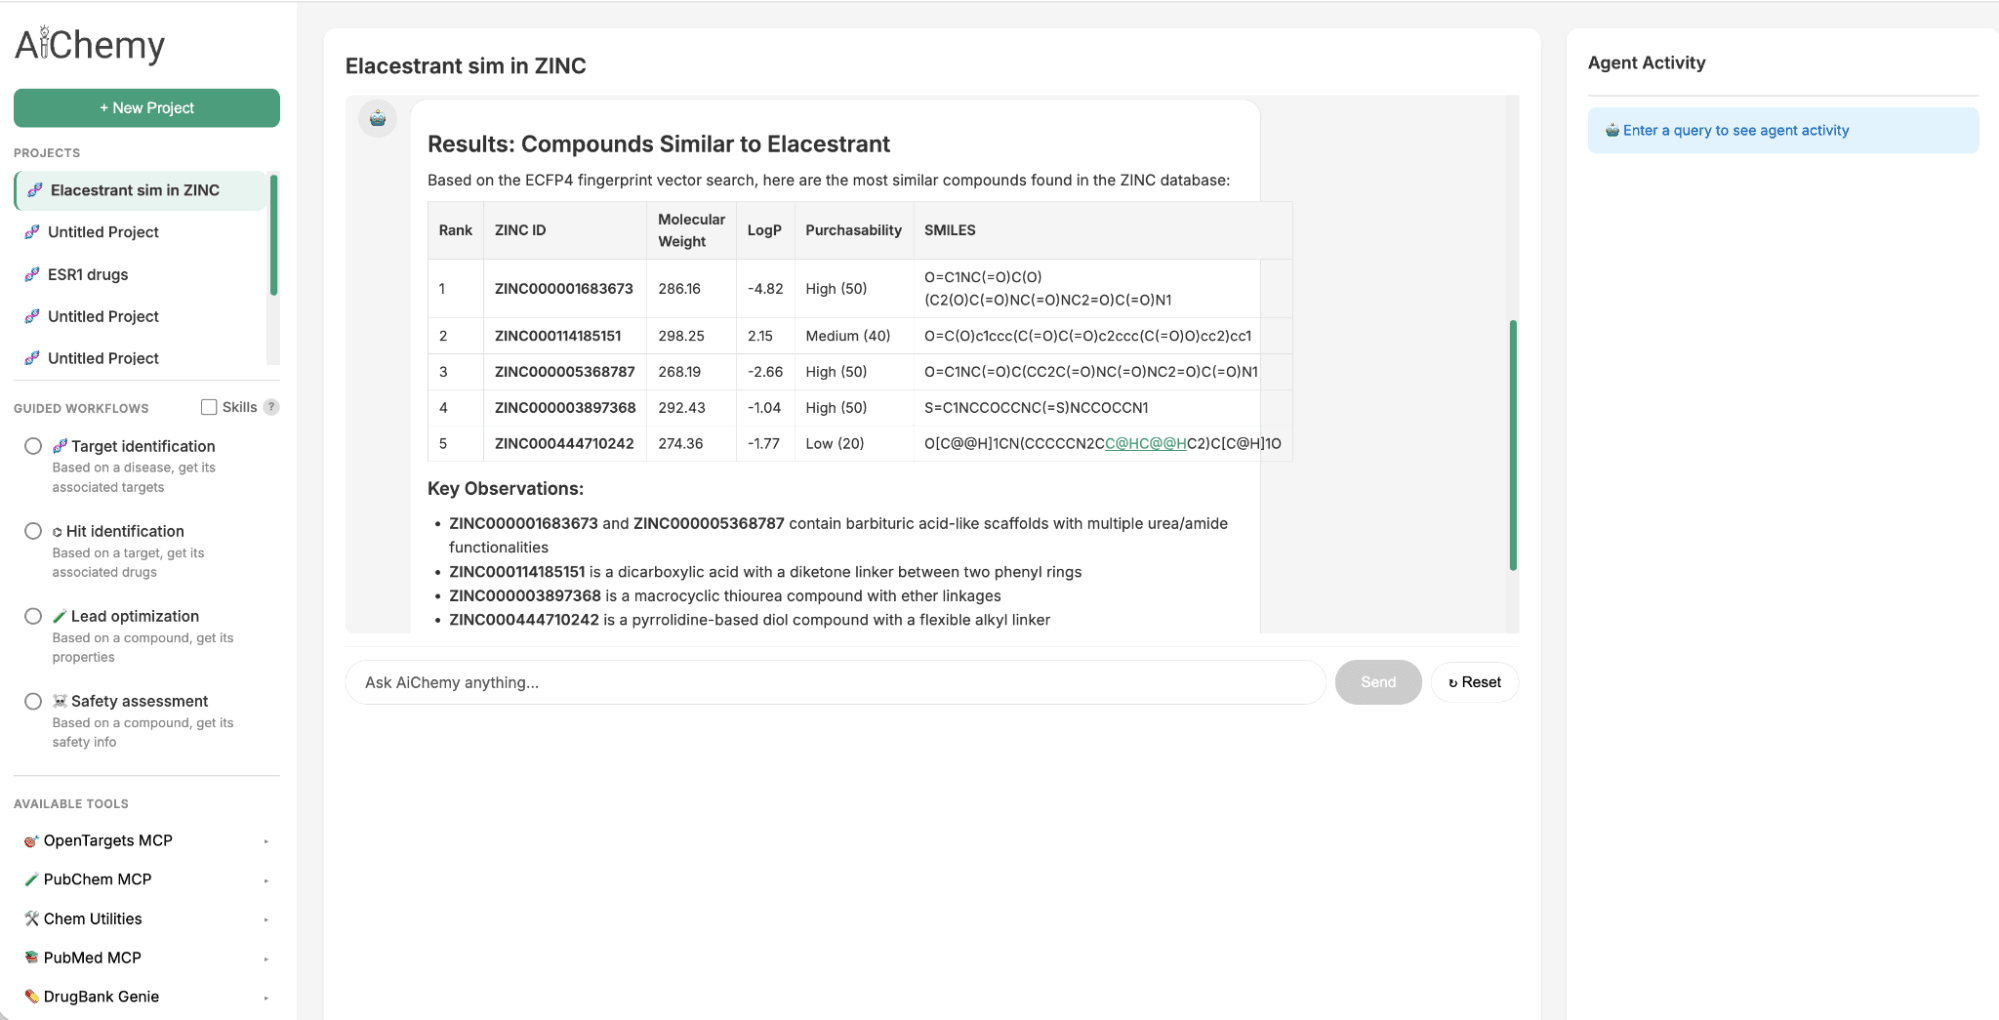Click the Safety assessment skull icon
Image resolution: width=1999 pixels, height=1020 pixels.
click(x=60, y=700)
